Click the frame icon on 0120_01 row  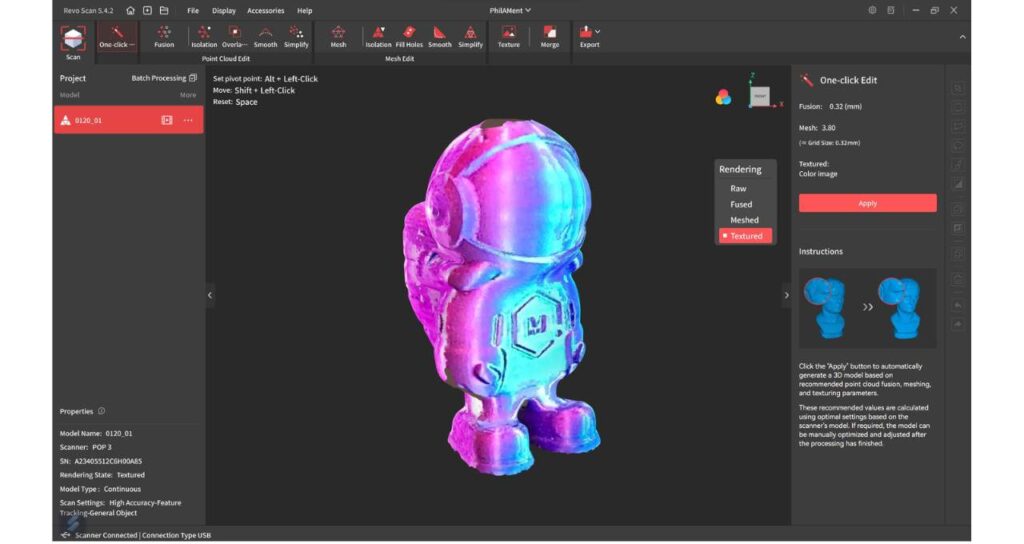point(167,120)
